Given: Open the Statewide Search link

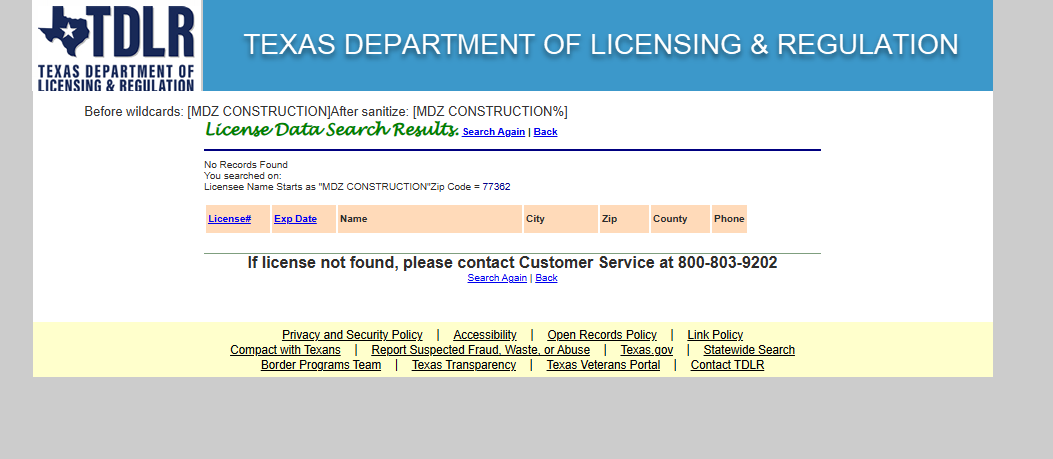Looking at the screenshot, I should (749, 349).
